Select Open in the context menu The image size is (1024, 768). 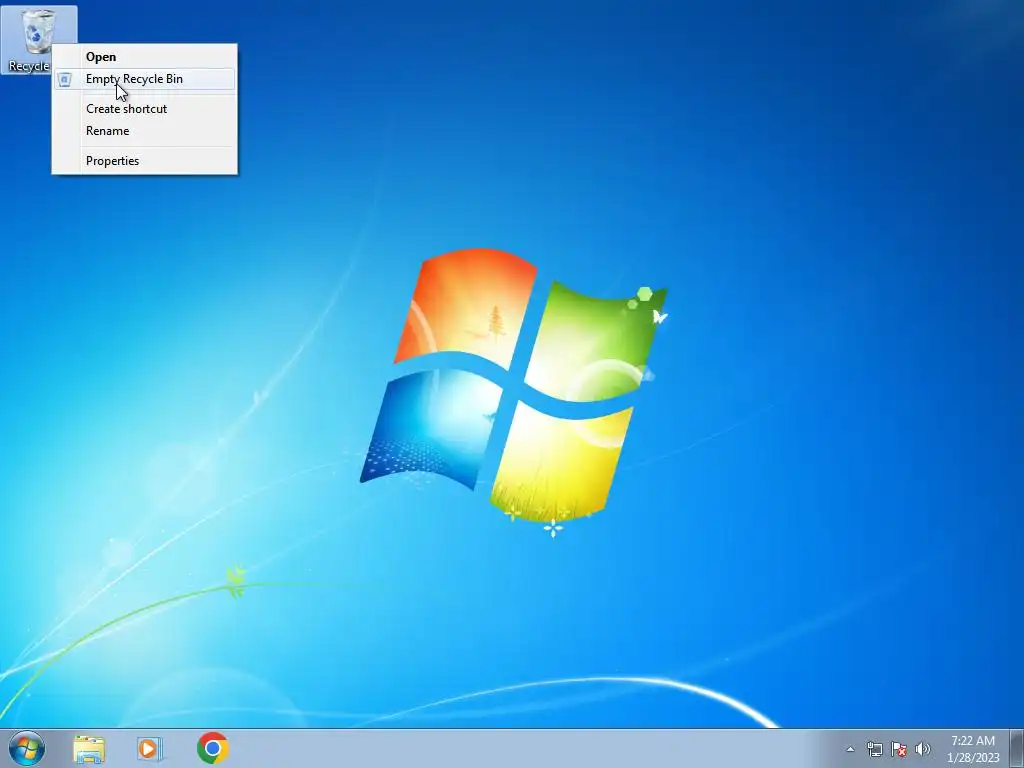click(x=144, y=57)
